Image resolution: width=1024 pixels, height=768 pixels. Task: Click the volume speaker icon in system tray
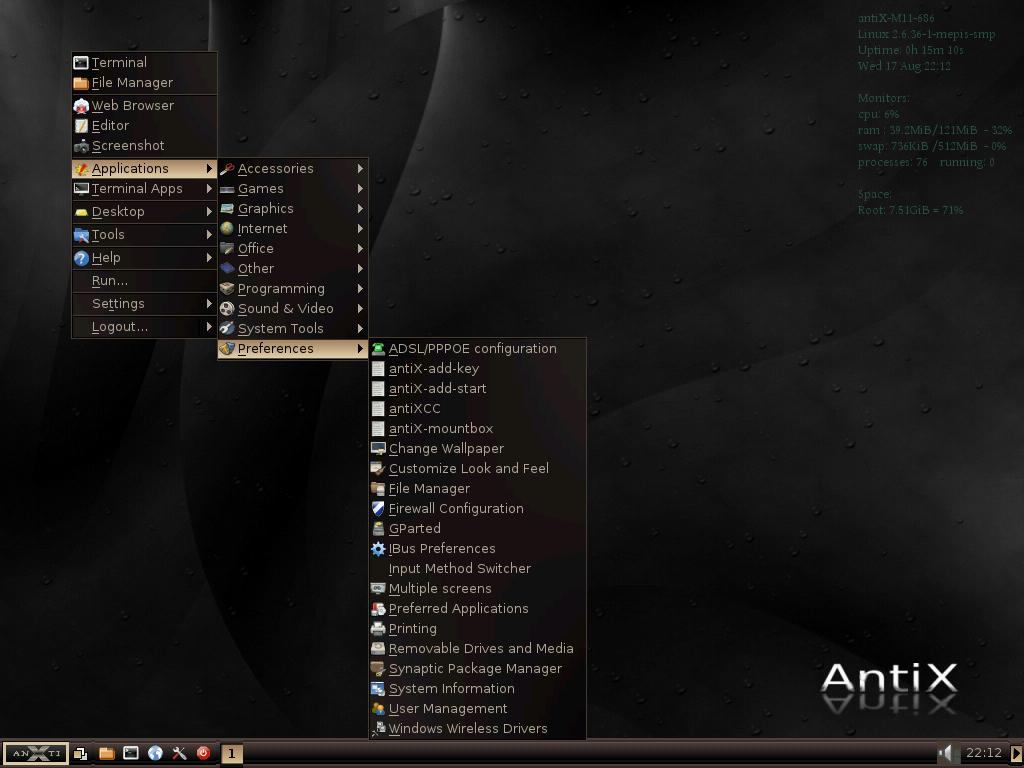[x=946, y=754]
